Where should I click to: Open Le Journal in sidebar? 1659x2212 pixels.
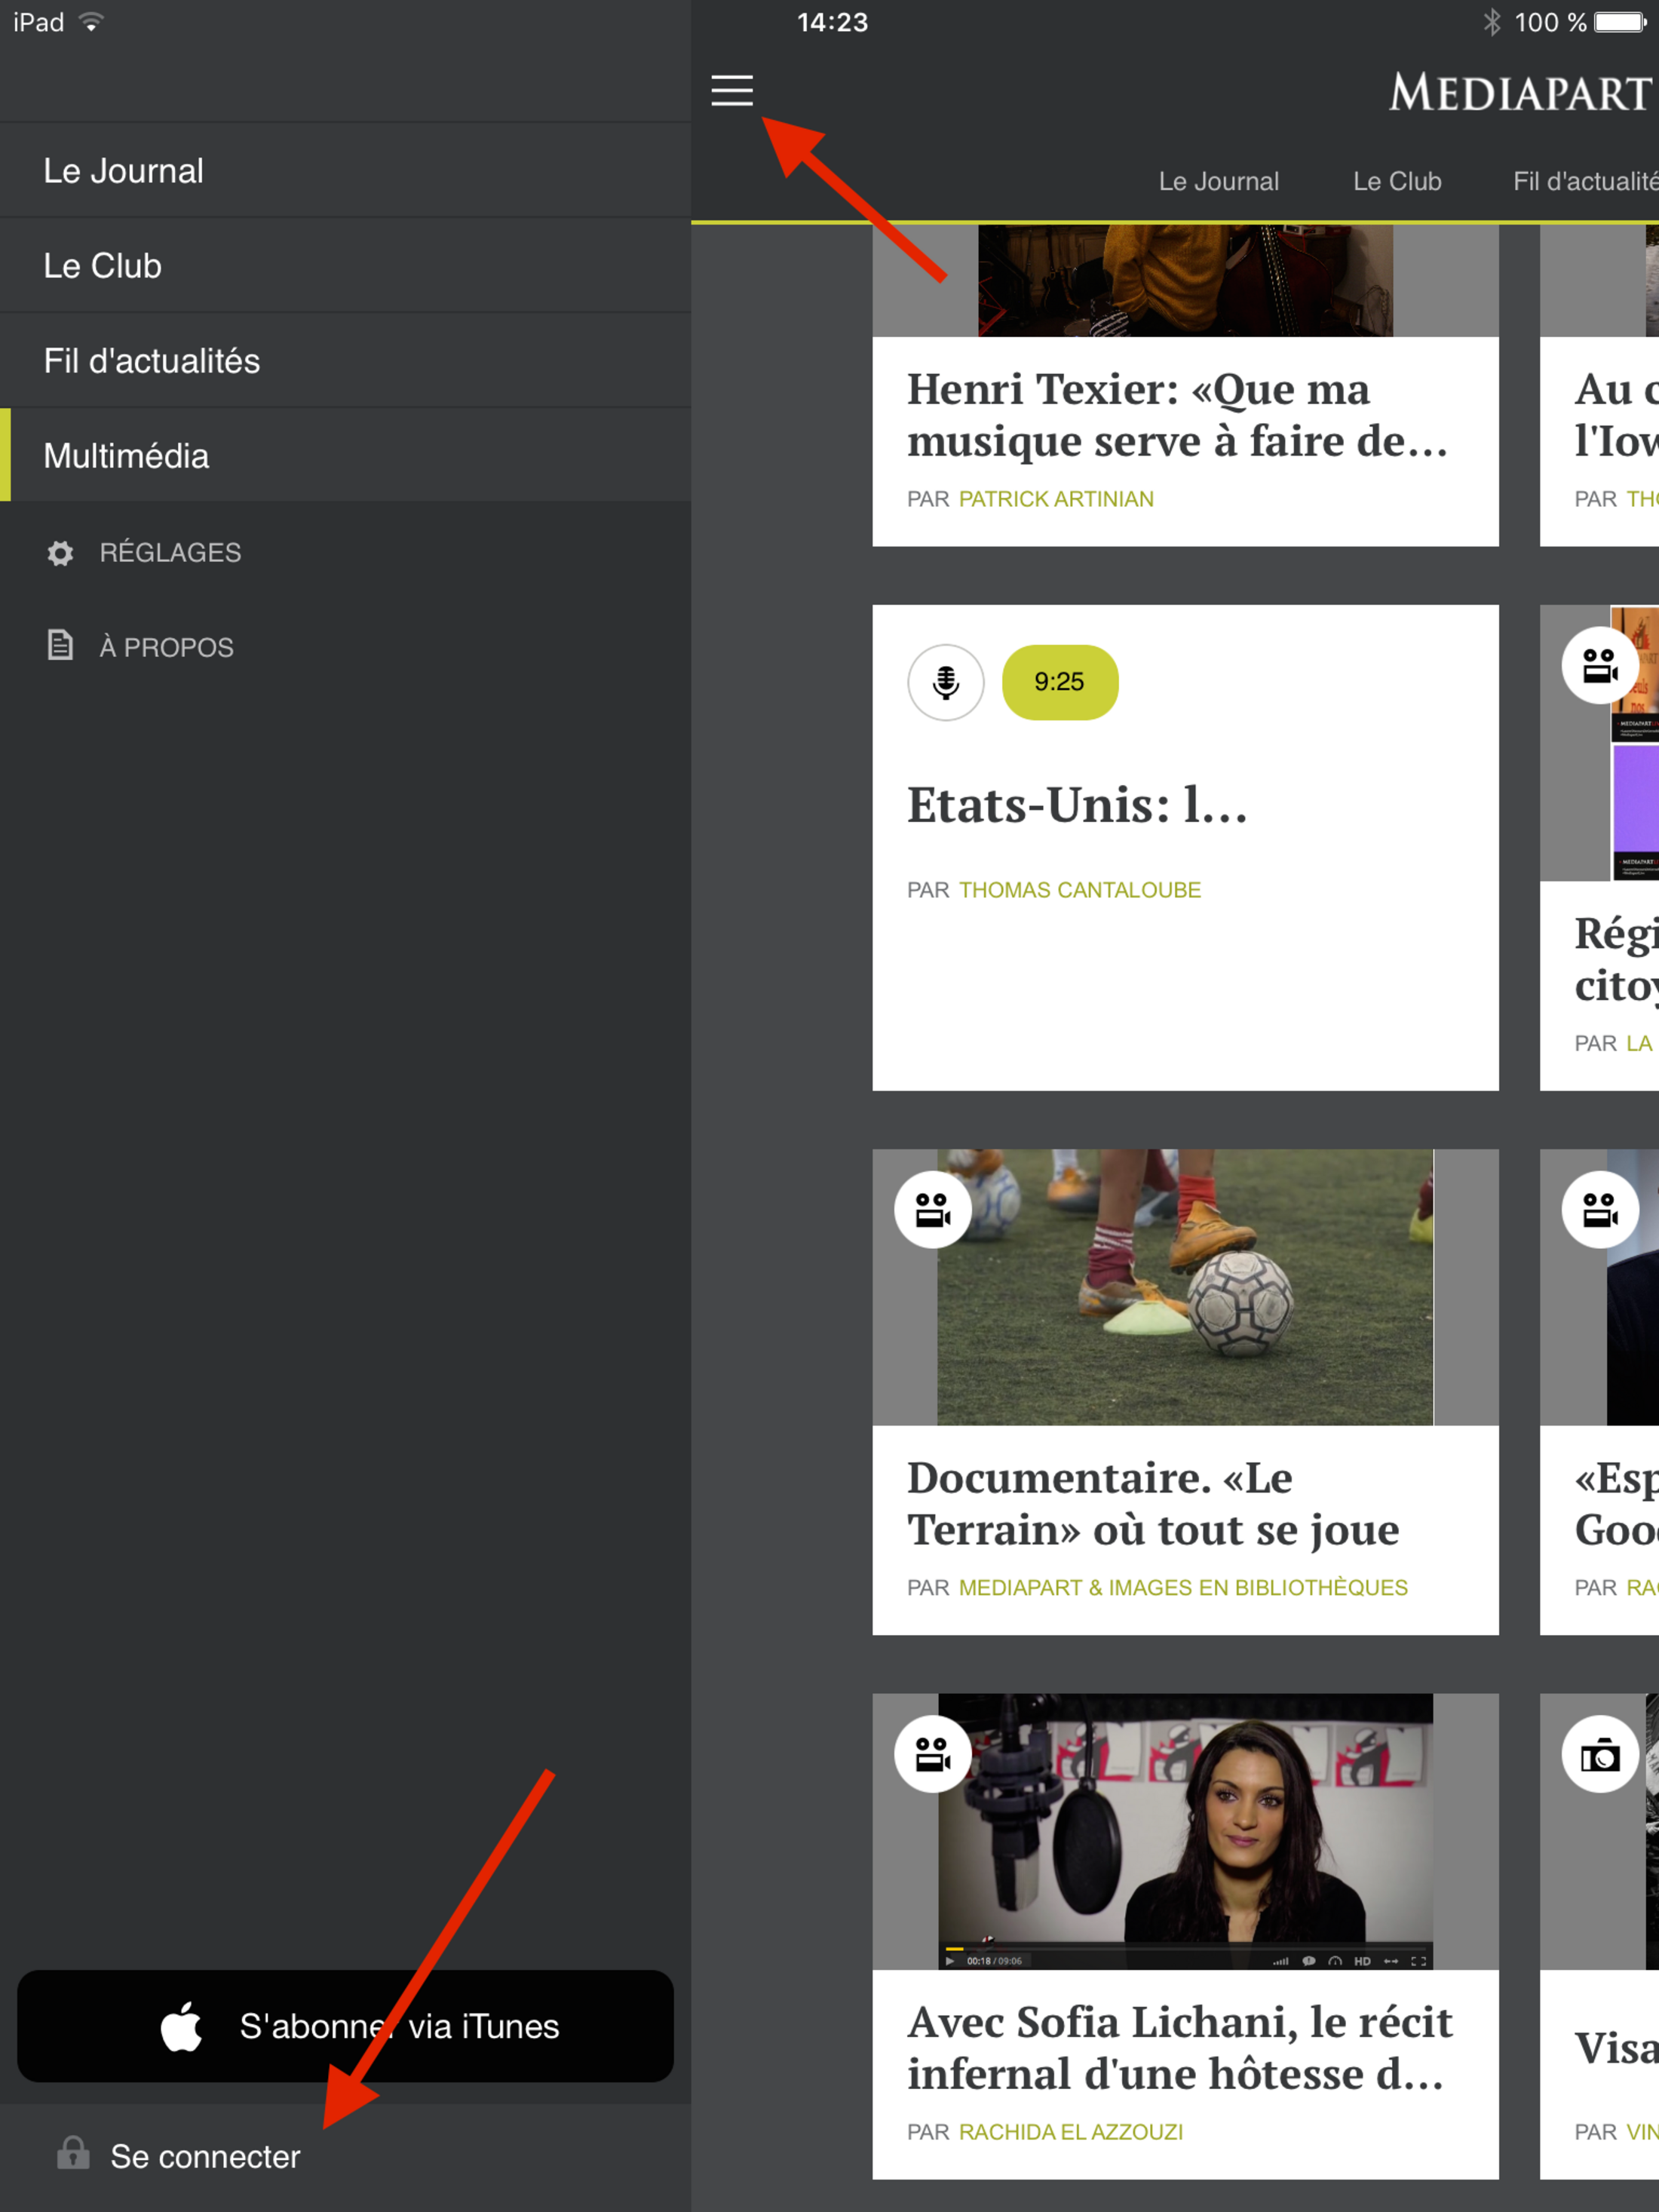tap(345, 171)
